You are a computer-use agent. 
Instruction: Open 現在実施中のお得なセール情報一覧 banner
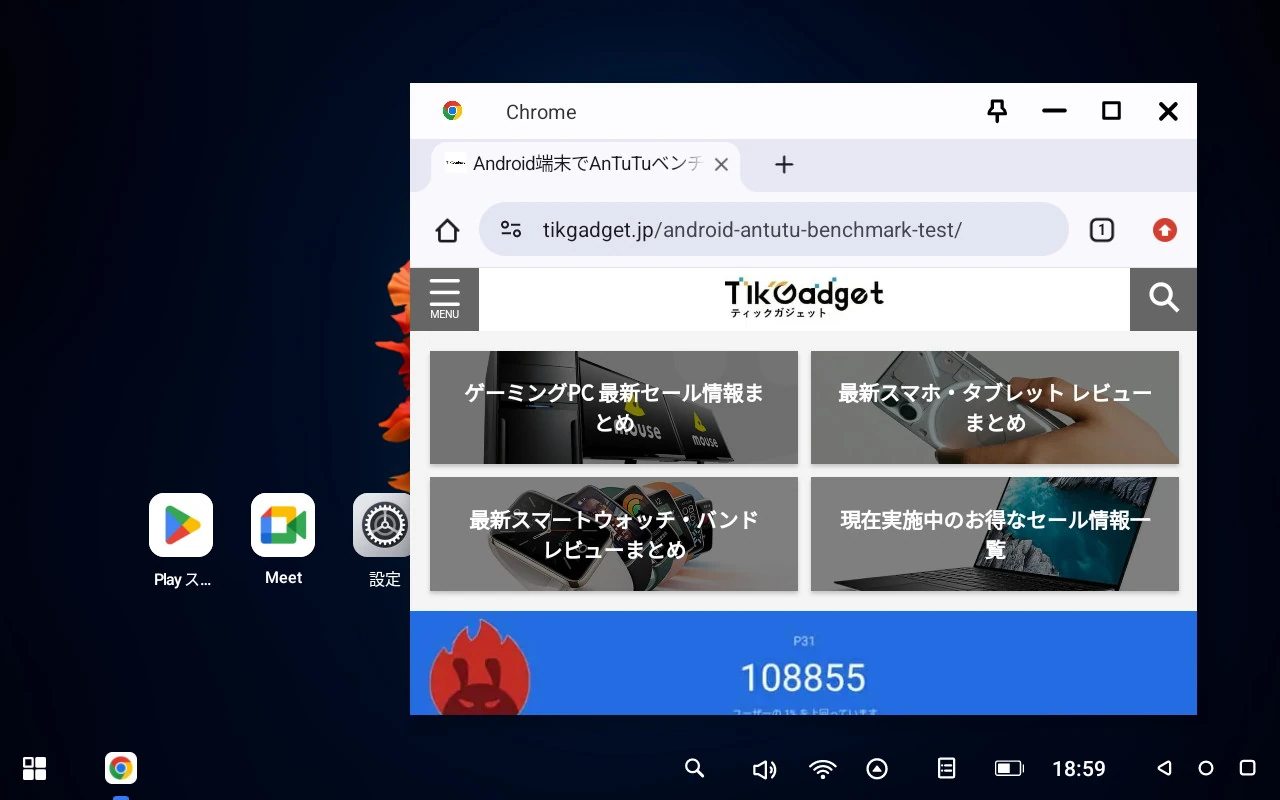pyautogui.click(x=994, y=534)
